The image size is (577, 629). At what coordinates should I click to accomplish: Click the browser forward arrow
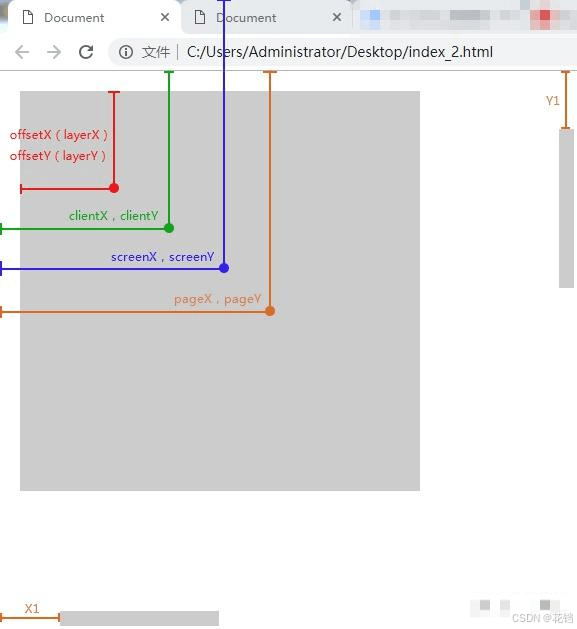pyautogui.click(x=54, y=52)
